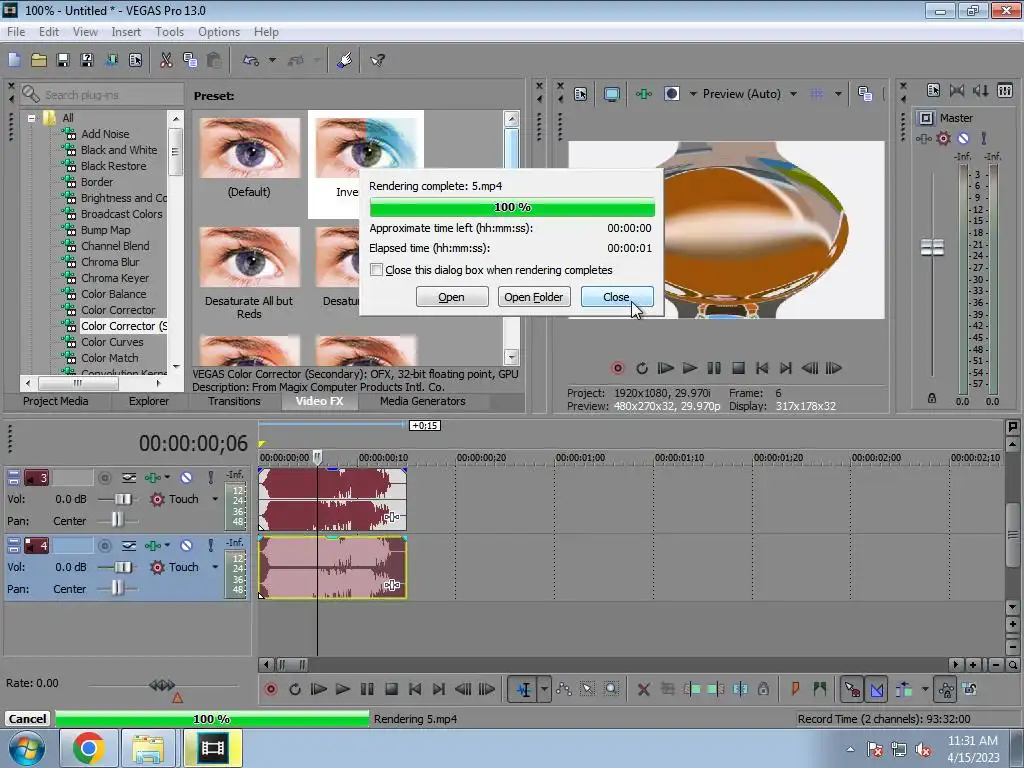
Task: Click the Undo arrow icon
Action: pyautogui.click(x=251, y=60)
